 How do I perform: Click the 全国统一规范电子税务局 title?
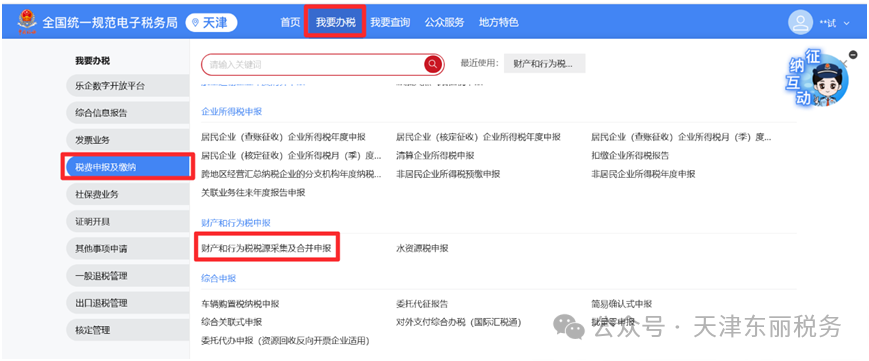pos(110,23)
